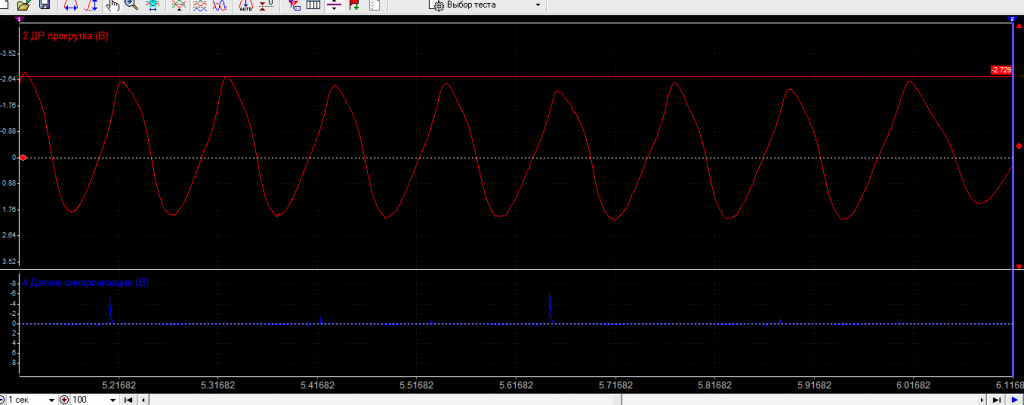Click the 5.41682 time axis label
The height and width of the screenshot is (405, 1024).
[x=317, y=385]
